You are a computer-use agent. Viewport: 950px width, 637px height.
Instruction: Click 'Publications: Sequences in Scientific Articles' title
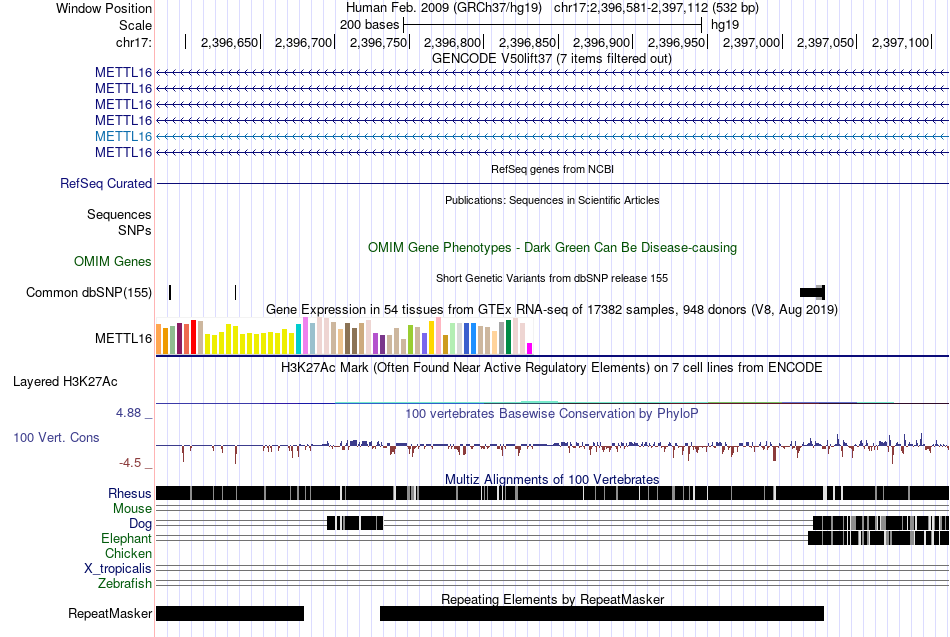coord(552,200)
